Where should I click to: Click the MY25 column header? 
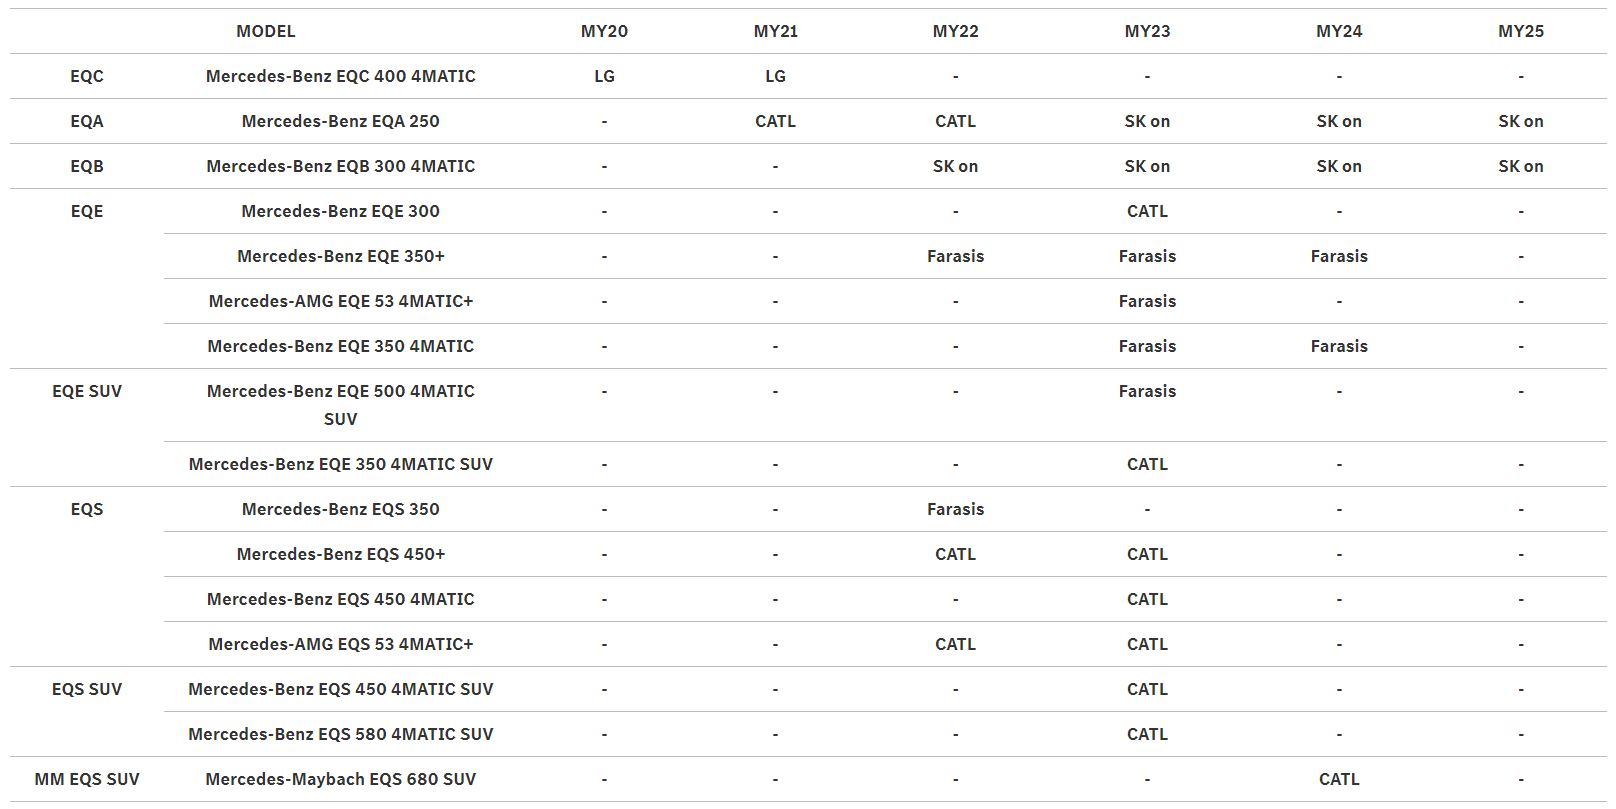click(1520, 31)
